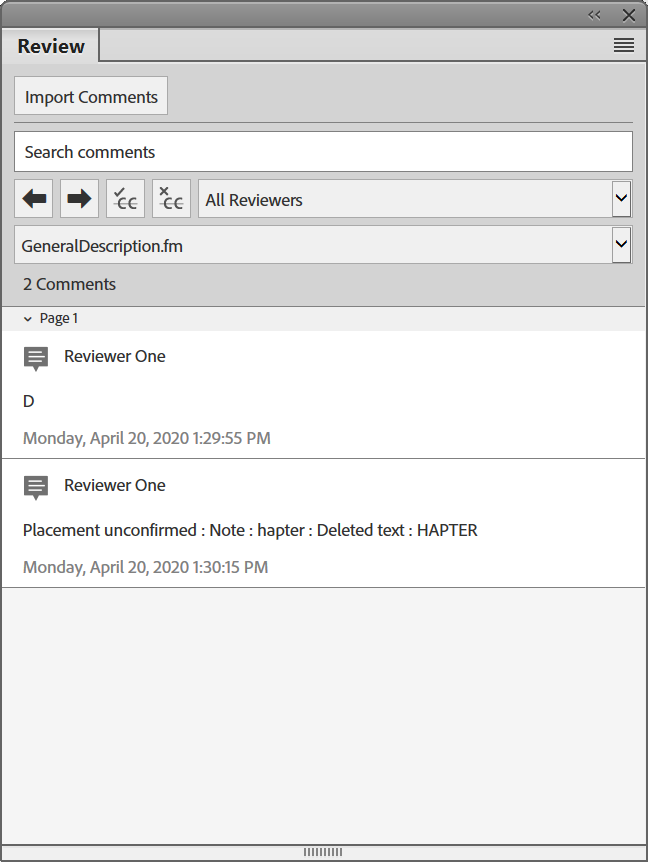
Task: Click the accept comment checkmark icon
Action: [125, 199]
